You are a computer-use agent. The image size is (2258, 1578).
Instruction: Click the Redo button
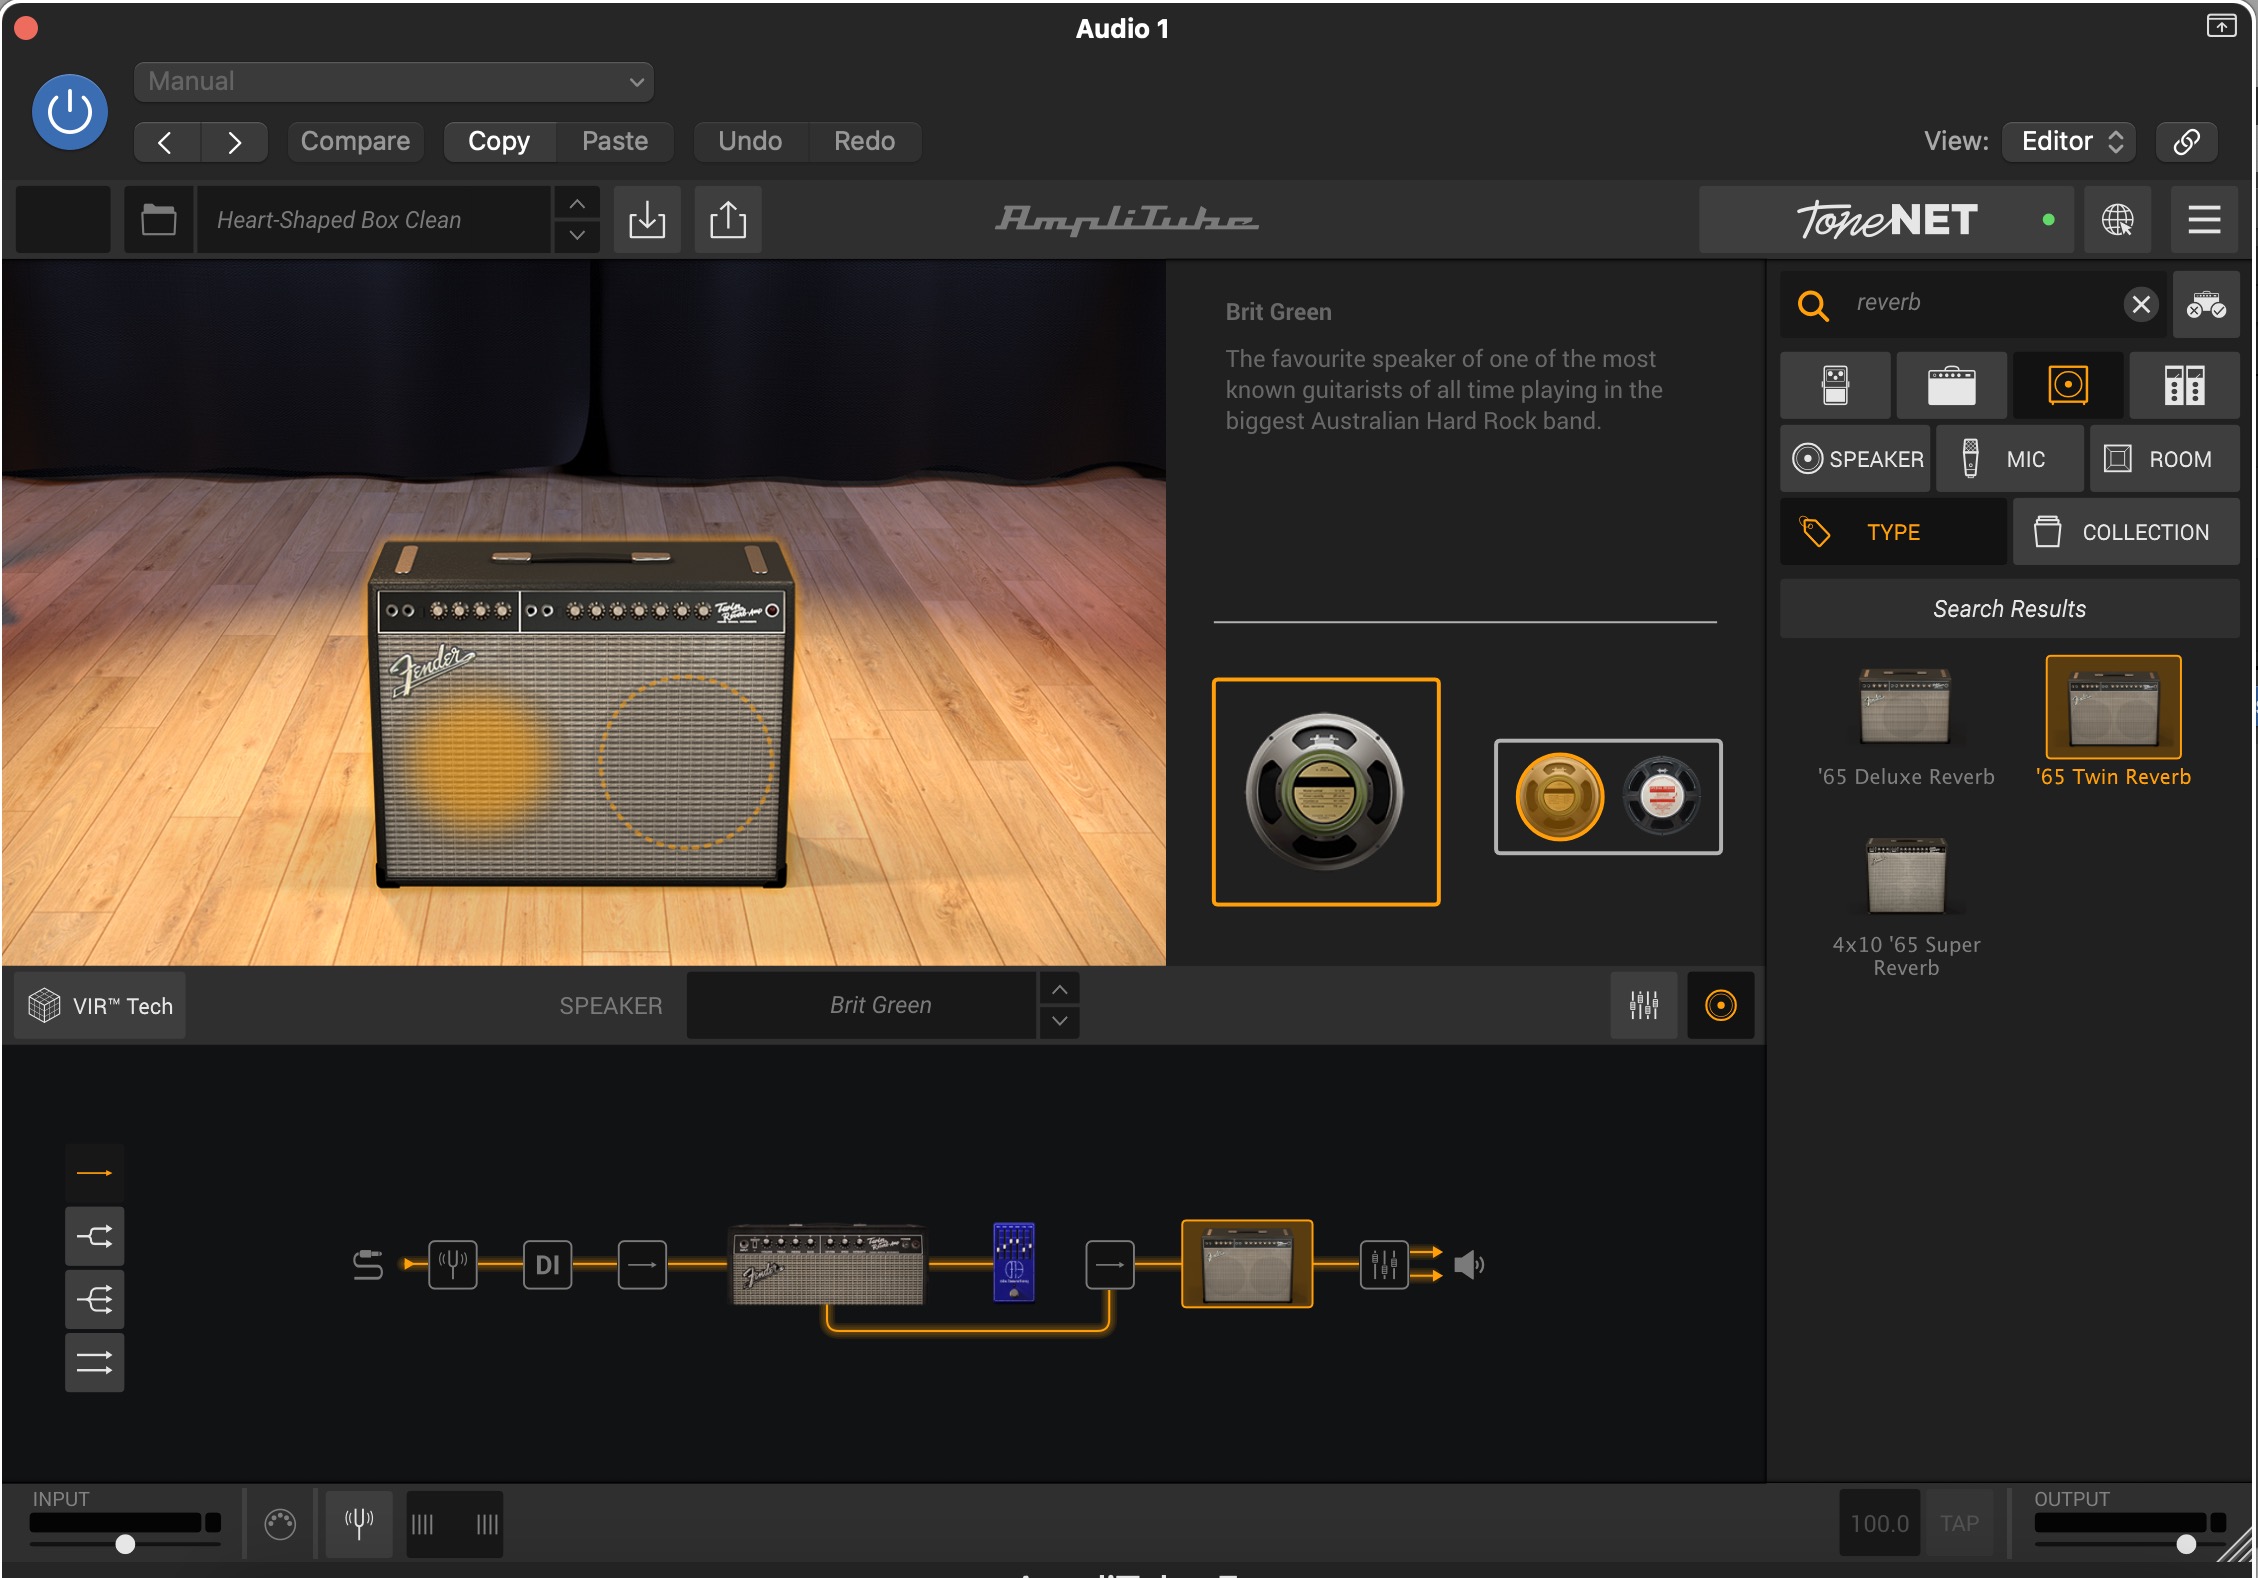(x=864, y=141)
